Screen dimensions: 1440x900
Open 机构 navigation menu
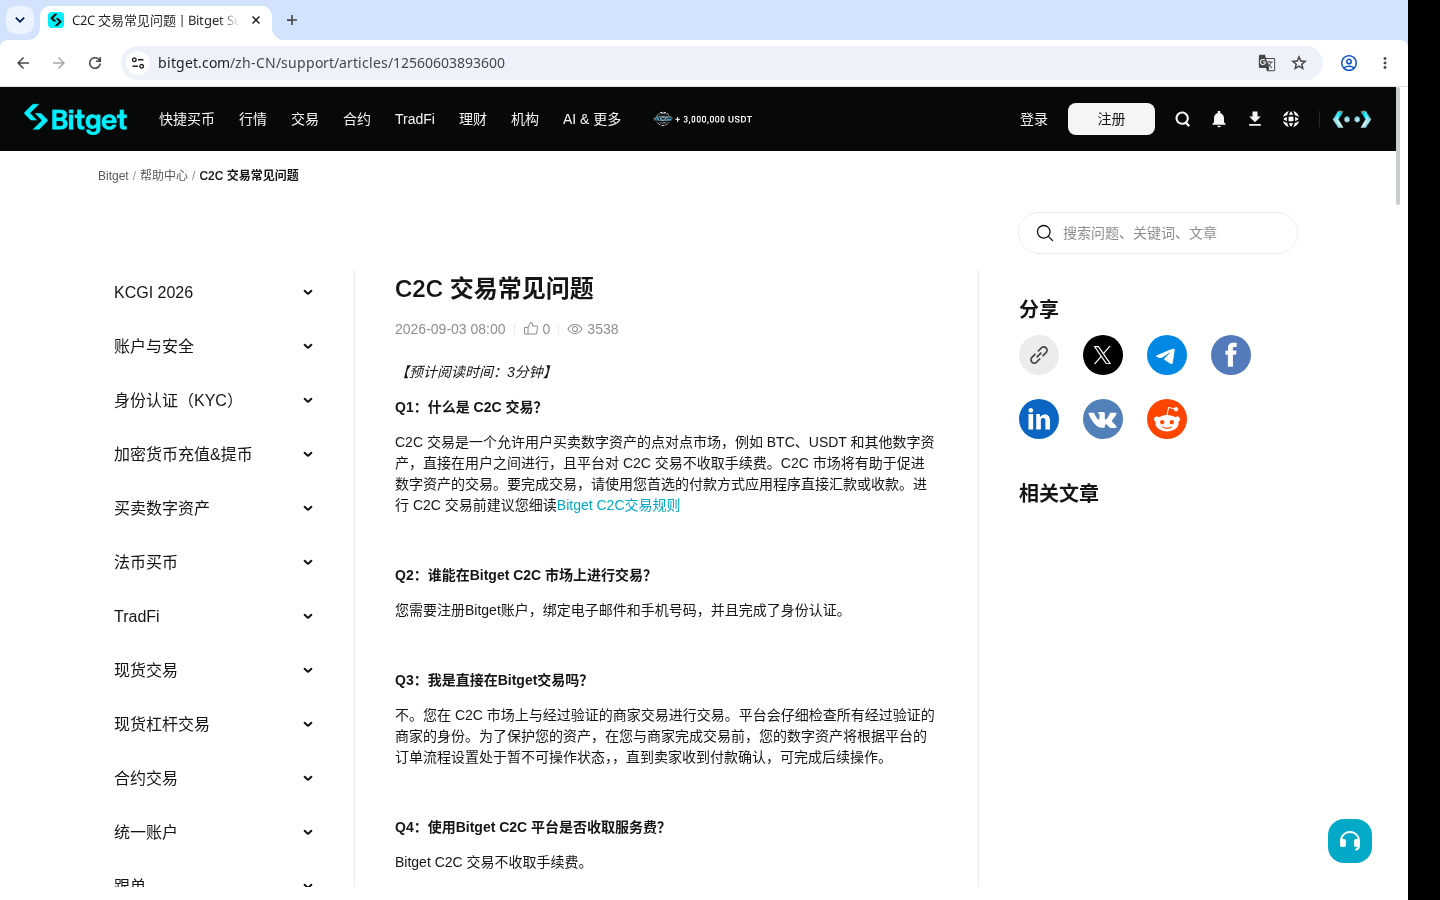pos(525,119)
